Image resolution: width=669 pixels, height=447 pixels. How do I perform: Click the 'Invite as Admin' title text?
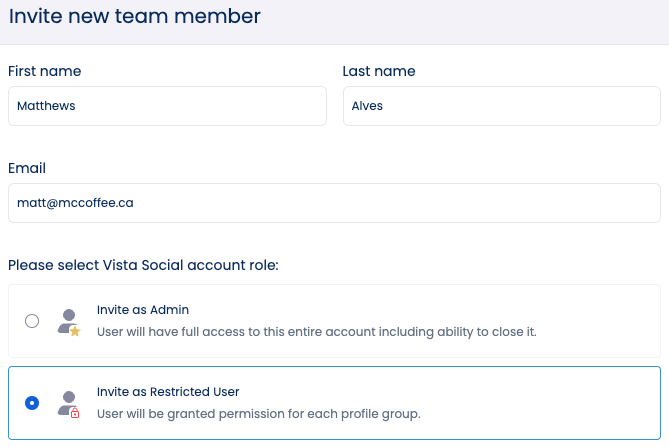143,310
